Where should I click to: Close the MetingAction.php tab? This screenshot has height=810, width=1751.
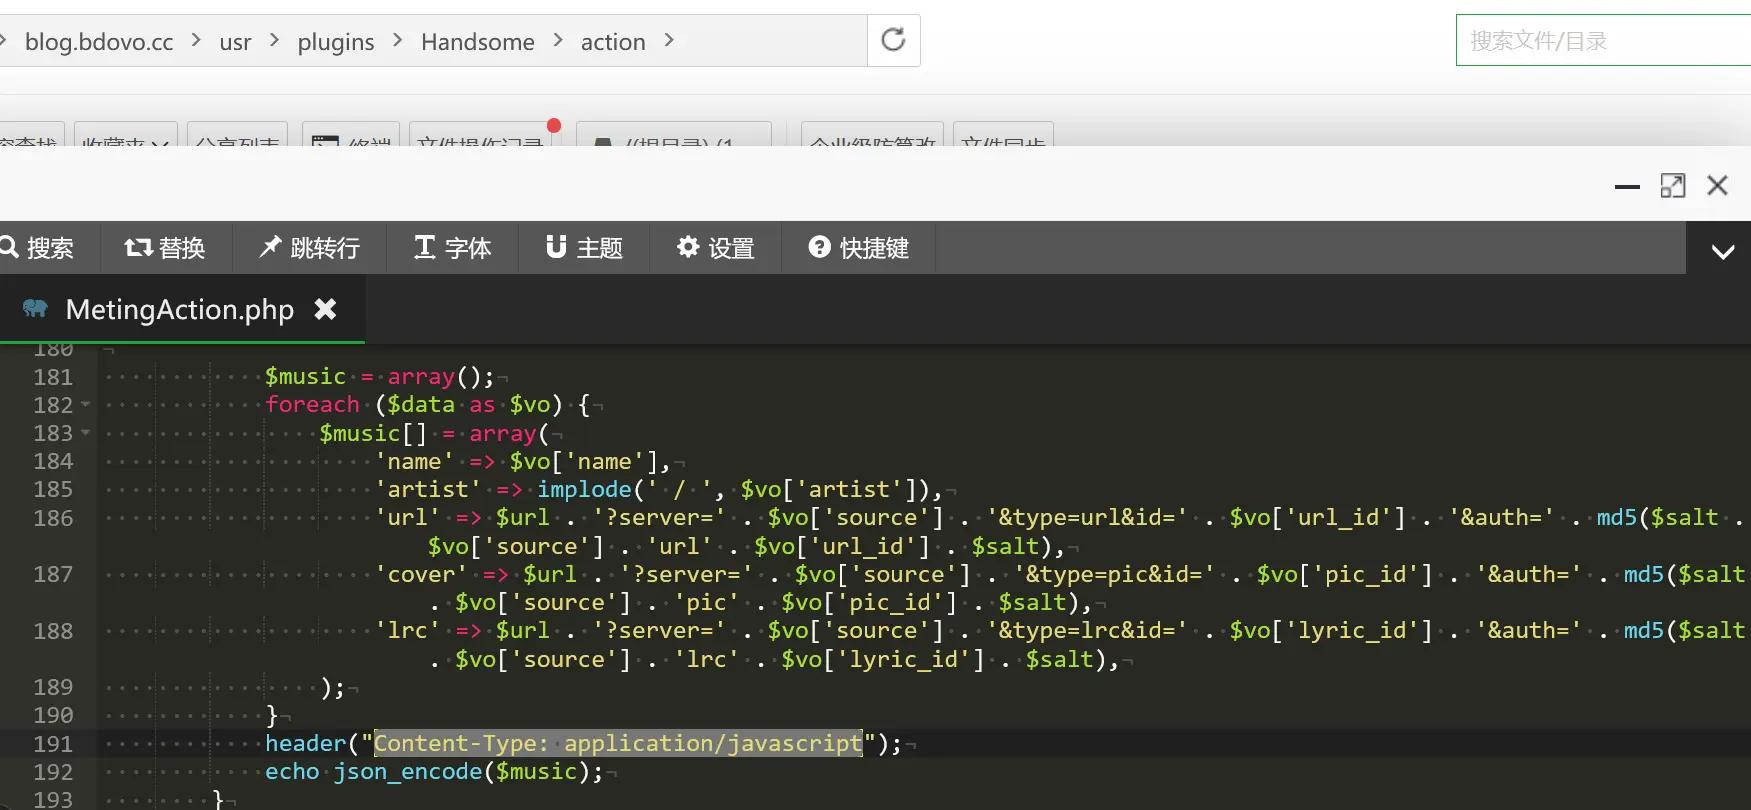pyautogui.click(x=325, y=309)
